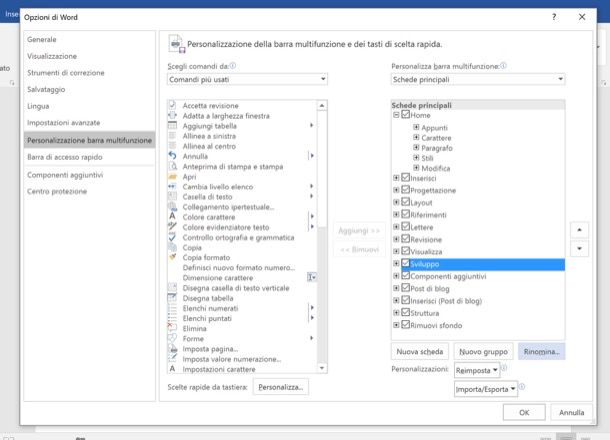Open the Personalizza barra multifunzione dropdown
This screenshot has width=610, height=440.
[x=478, y=79]
